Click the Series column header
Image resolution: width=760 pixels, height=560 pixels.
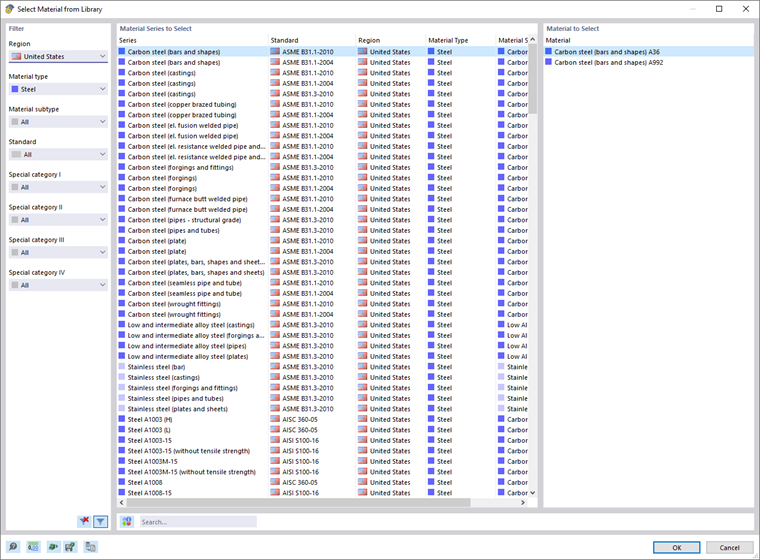[192, 40]
